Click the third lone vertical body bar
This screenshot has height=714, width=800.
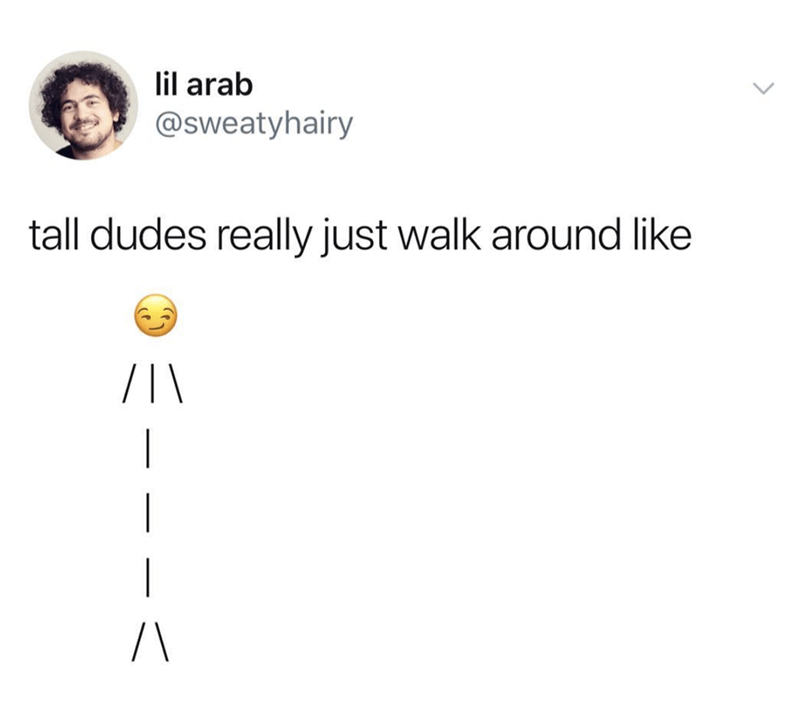tap(147, 577)
